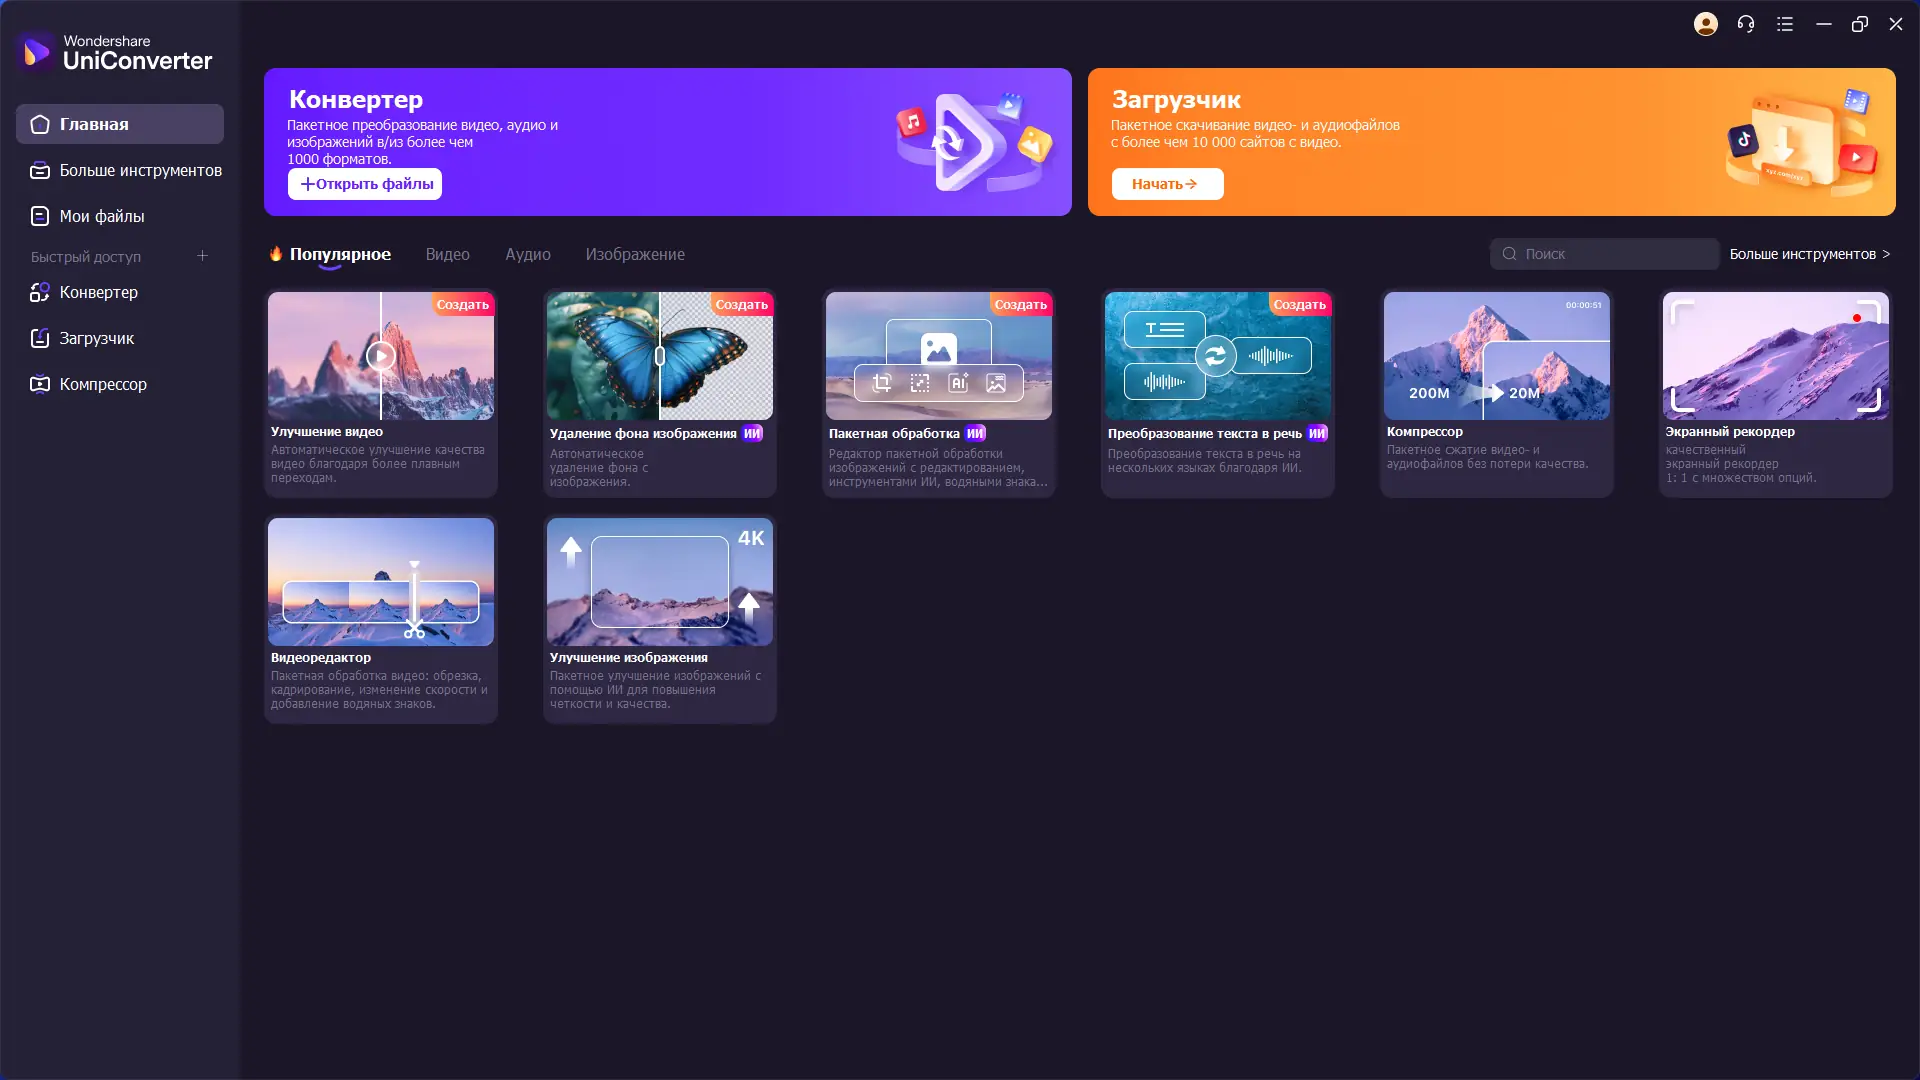1920x1080 pixels.
Task: Open the task list icon
Action: click(x=1786, y=23)
